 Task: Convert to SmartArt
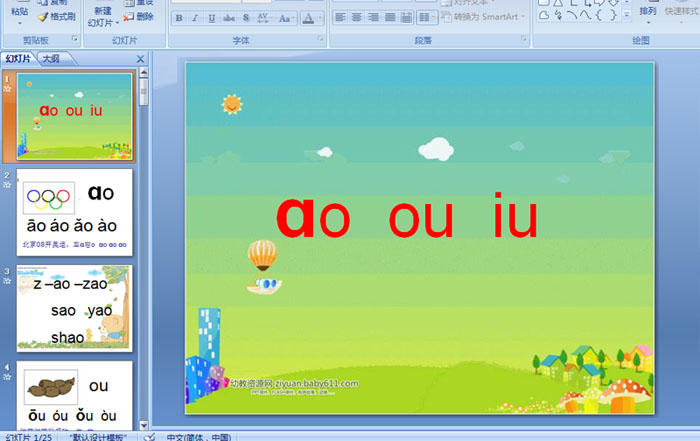483,17
